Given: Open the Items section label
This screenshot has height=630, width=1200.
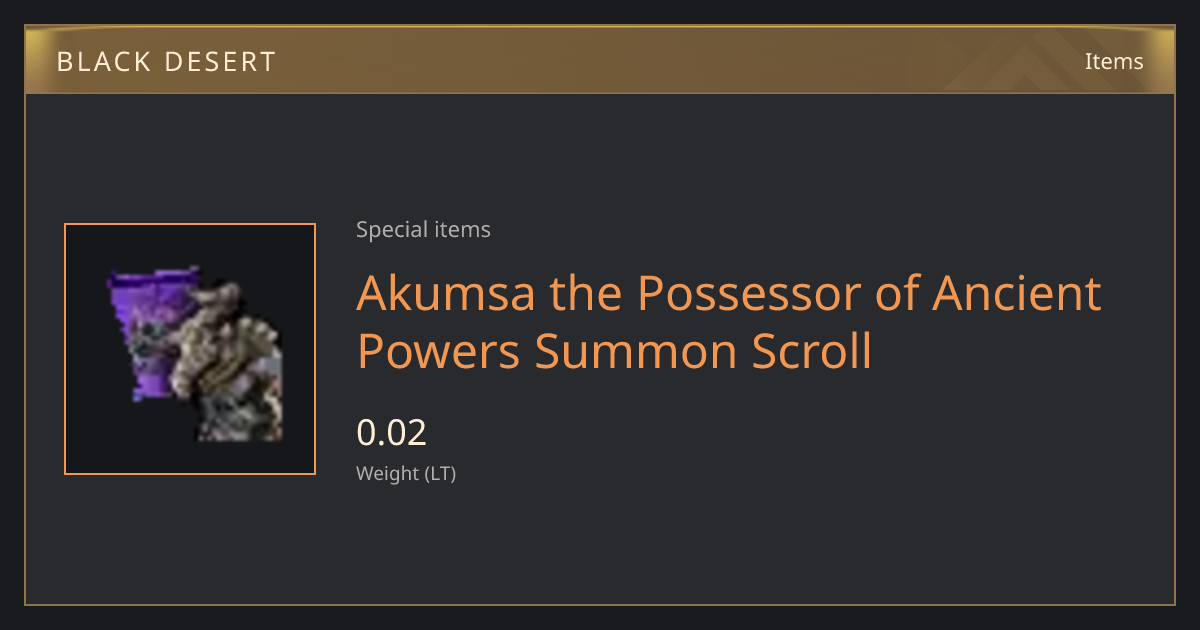Looking at the screenshot, I should (1114, 61).
